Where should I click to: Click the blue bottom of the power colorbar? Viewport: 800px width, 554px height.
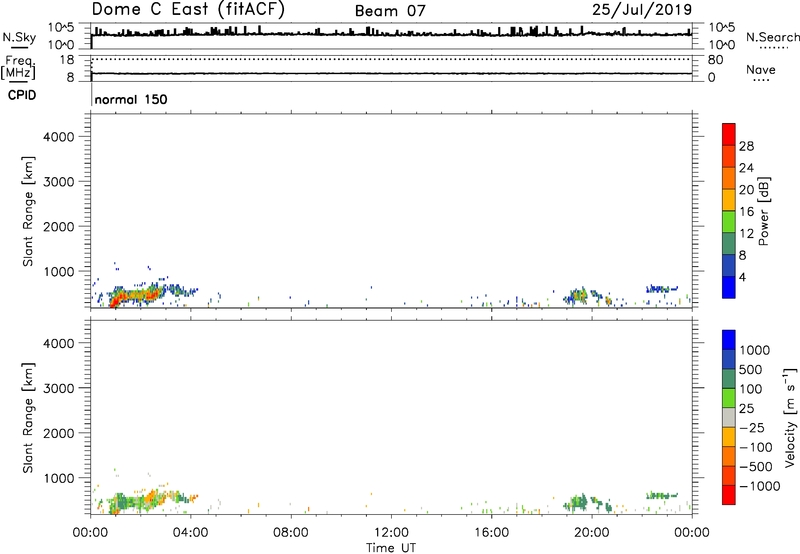[x=729, y=287]
